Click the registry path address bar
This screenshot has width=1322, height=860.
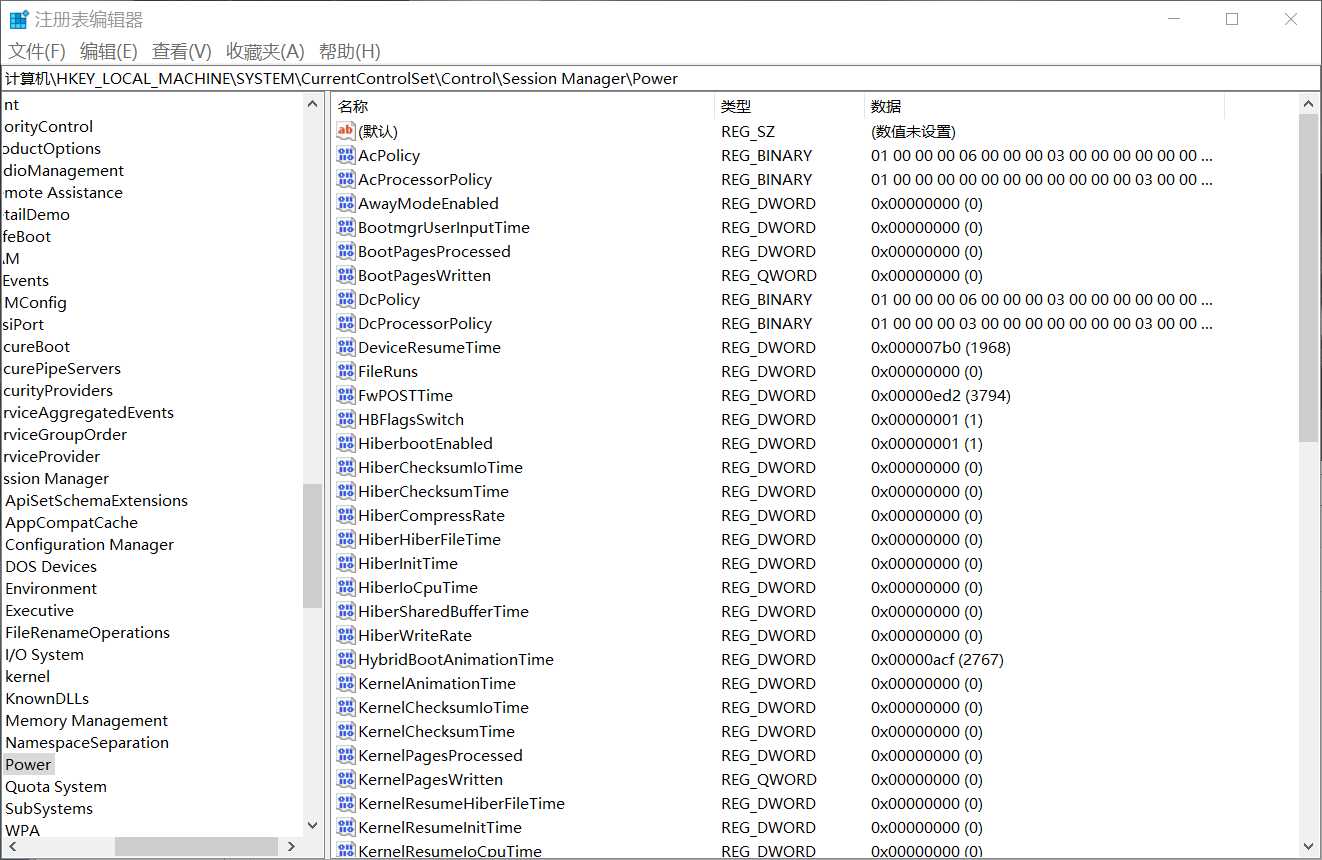(661, 78)
